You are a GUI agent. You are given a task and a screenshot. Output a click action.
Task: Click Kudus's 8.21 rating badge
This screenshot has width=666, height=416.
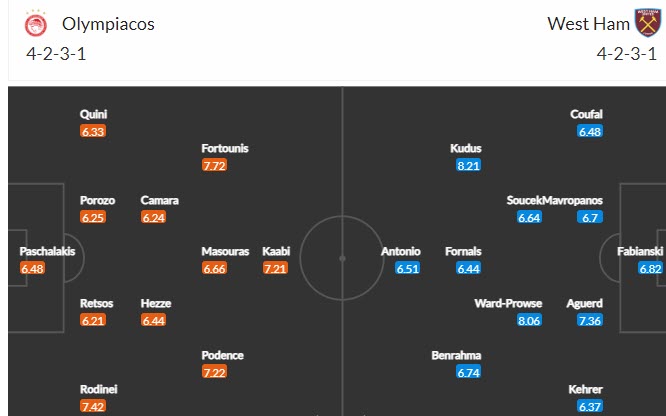click(468, 165)
